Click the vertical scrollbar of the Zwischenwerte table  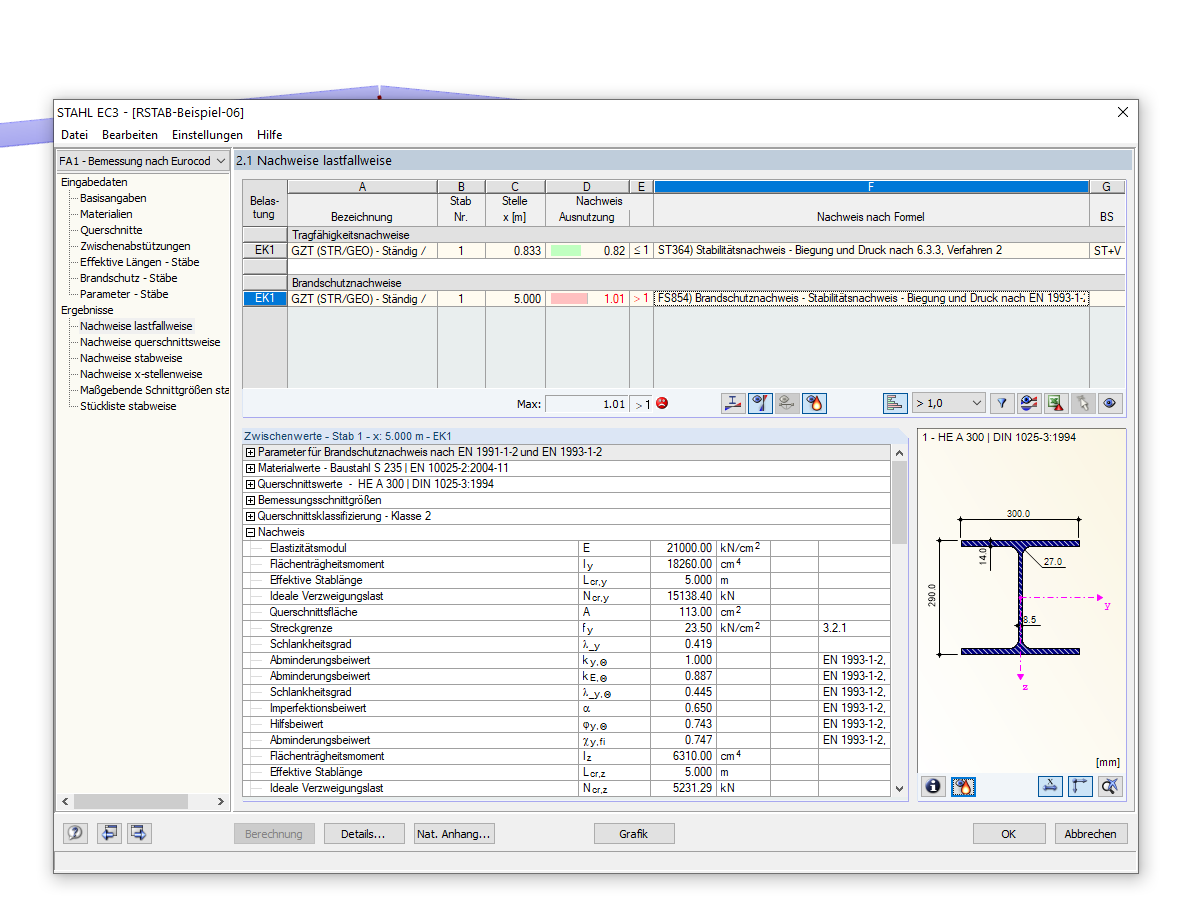tap(898, 620)
